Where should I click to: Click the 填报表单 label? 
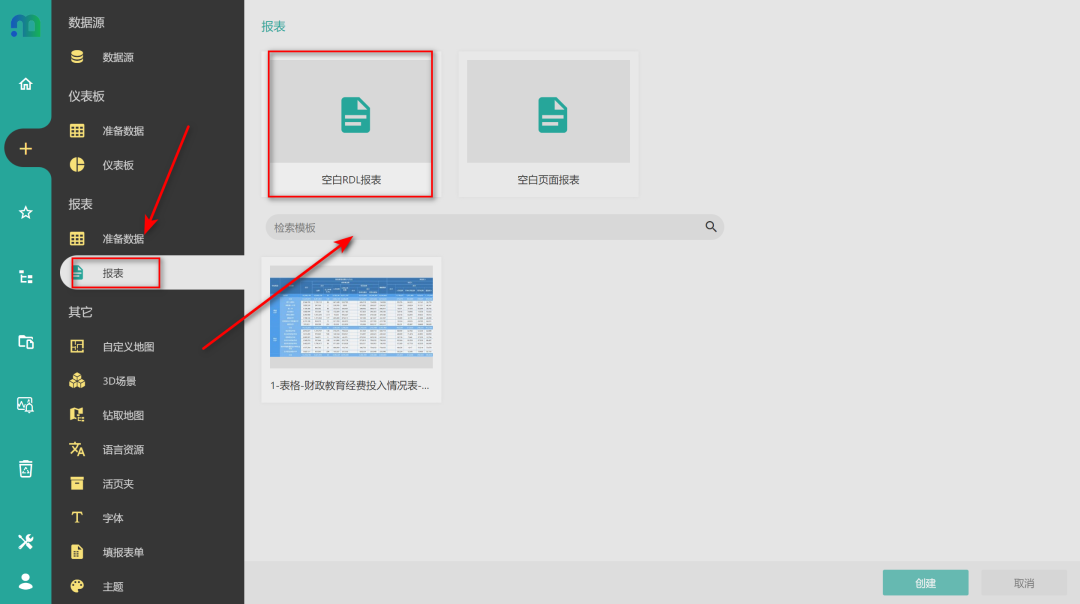coord(123,552)
